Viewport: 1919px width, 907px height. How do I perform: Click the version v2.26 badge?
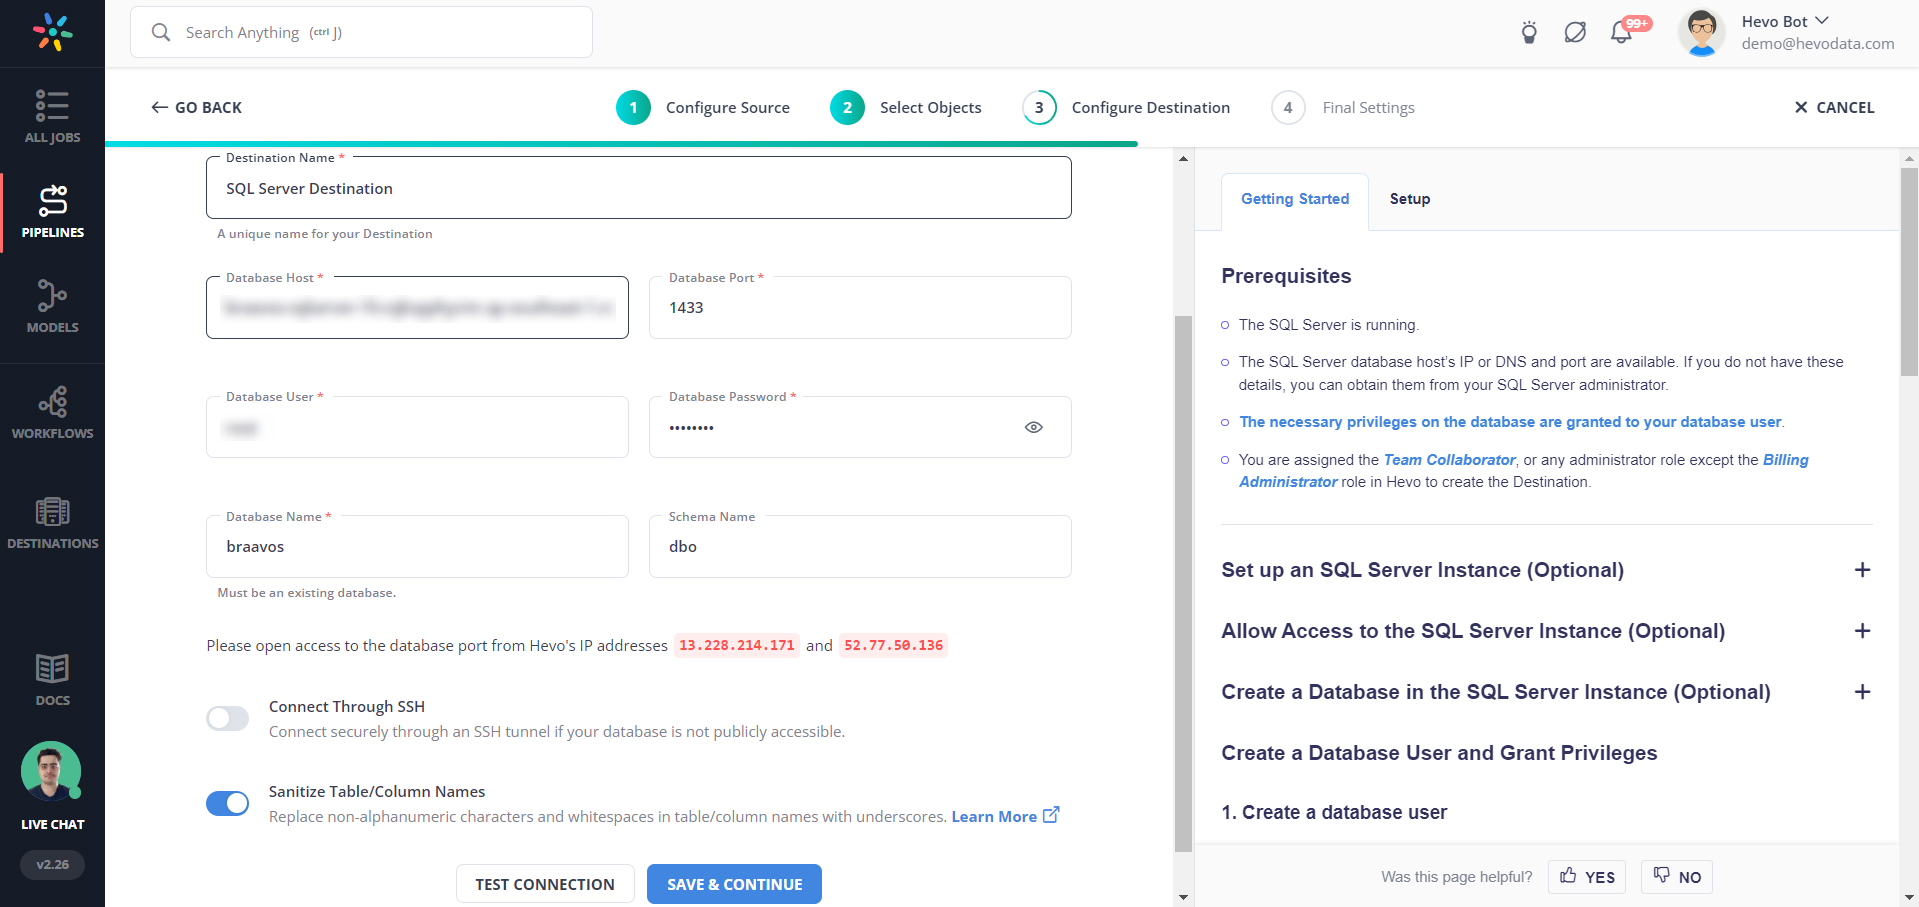tap(52, 864)
